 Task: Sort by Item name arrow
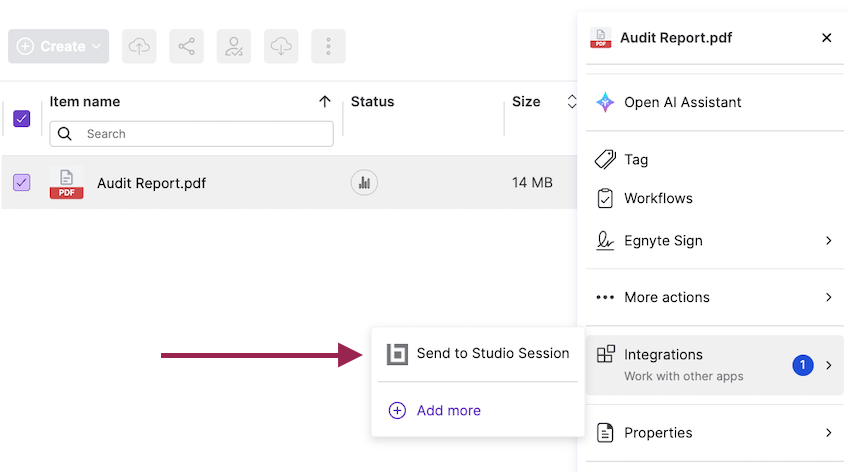click(324, 102)
